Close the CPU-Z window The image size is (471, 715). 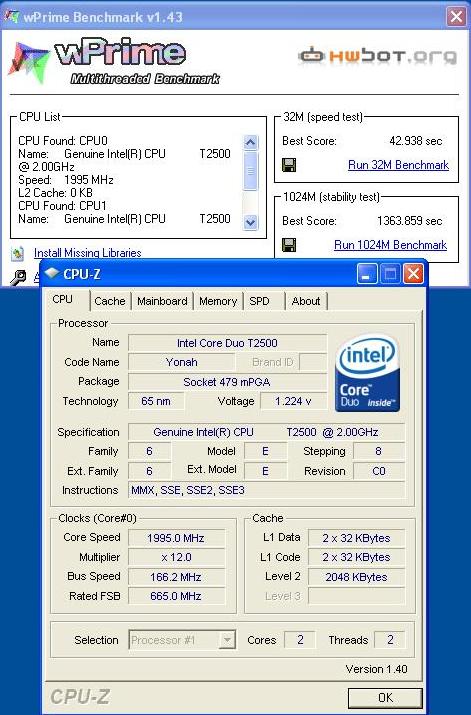pyautogui.click(x=413, y=274)
